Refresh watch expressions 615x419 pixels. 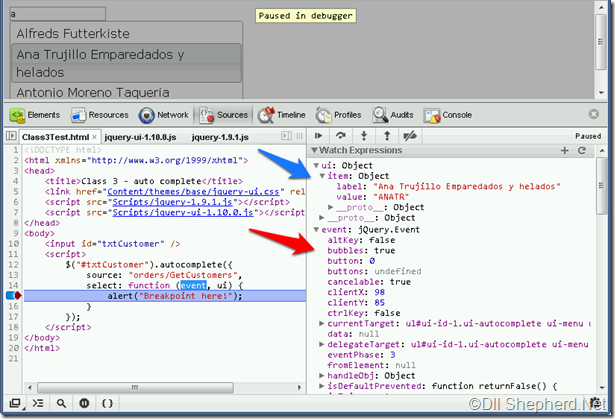coord(582,150)
